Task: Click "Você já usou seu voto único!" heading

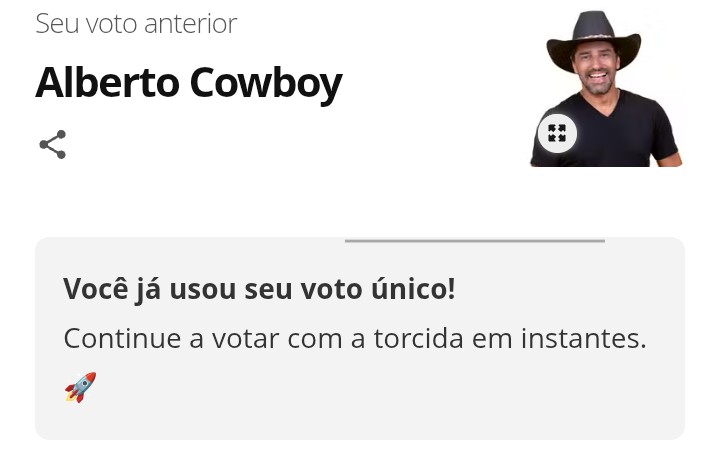Action: pos(259,290)
